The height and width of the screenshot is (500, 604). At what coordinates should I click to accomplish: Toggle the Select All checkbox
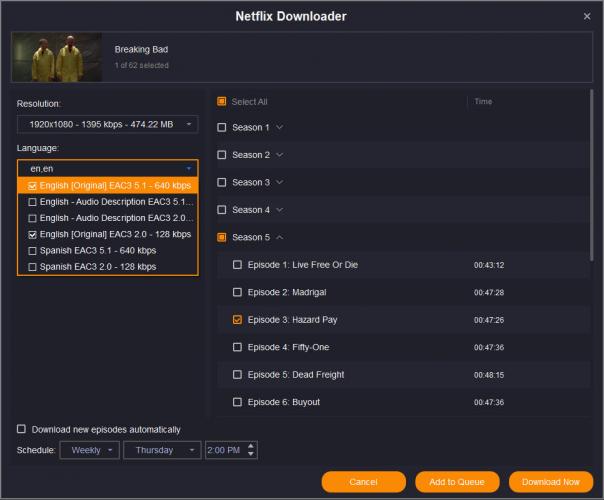(221, 101)
